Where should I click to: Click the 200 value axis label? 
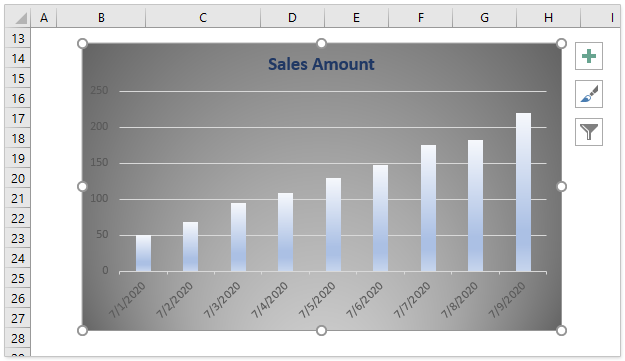pyautogui.click(x=99, y=126)
